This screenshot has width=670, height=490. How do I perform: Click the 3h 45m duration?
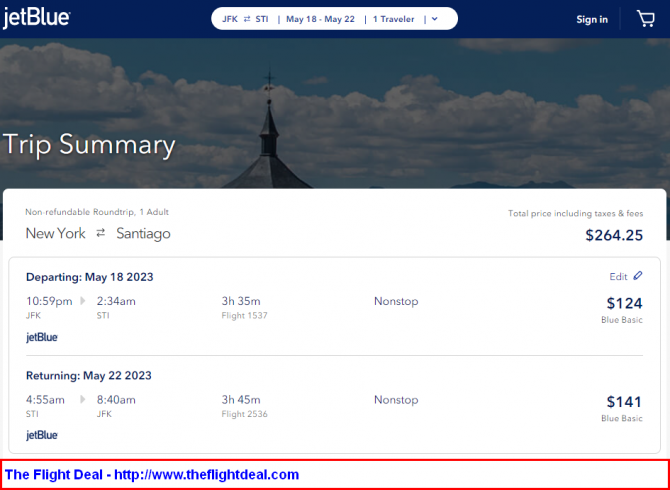click(x=241, y=400)
